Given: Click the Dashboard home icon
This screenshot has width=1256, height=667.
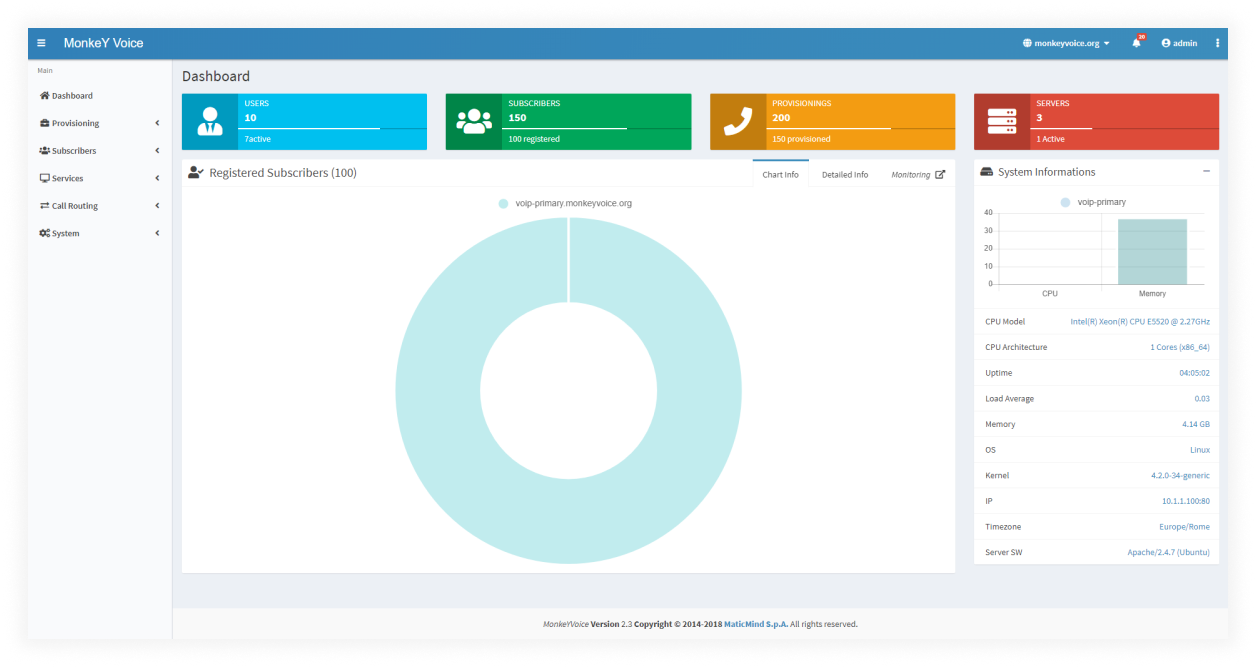Looking at the screenshot, I should pos(44,96).
